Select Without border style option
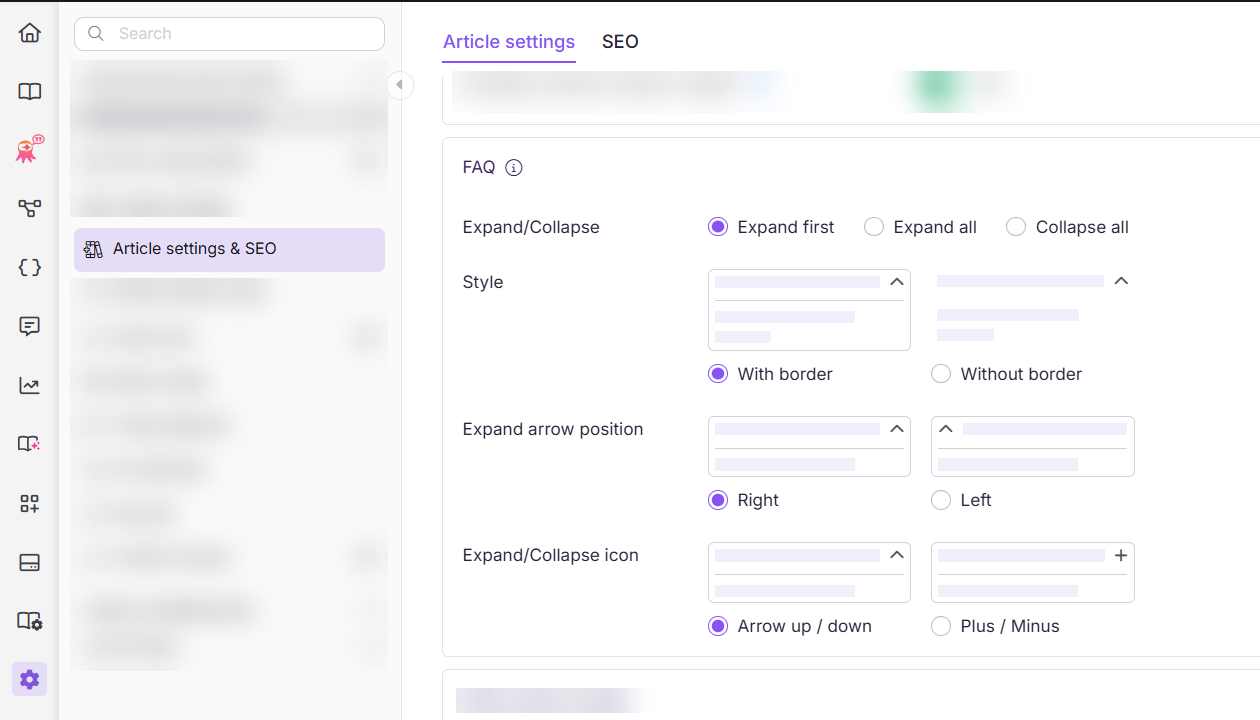1260x720 pixels. [x=941, y=374]
